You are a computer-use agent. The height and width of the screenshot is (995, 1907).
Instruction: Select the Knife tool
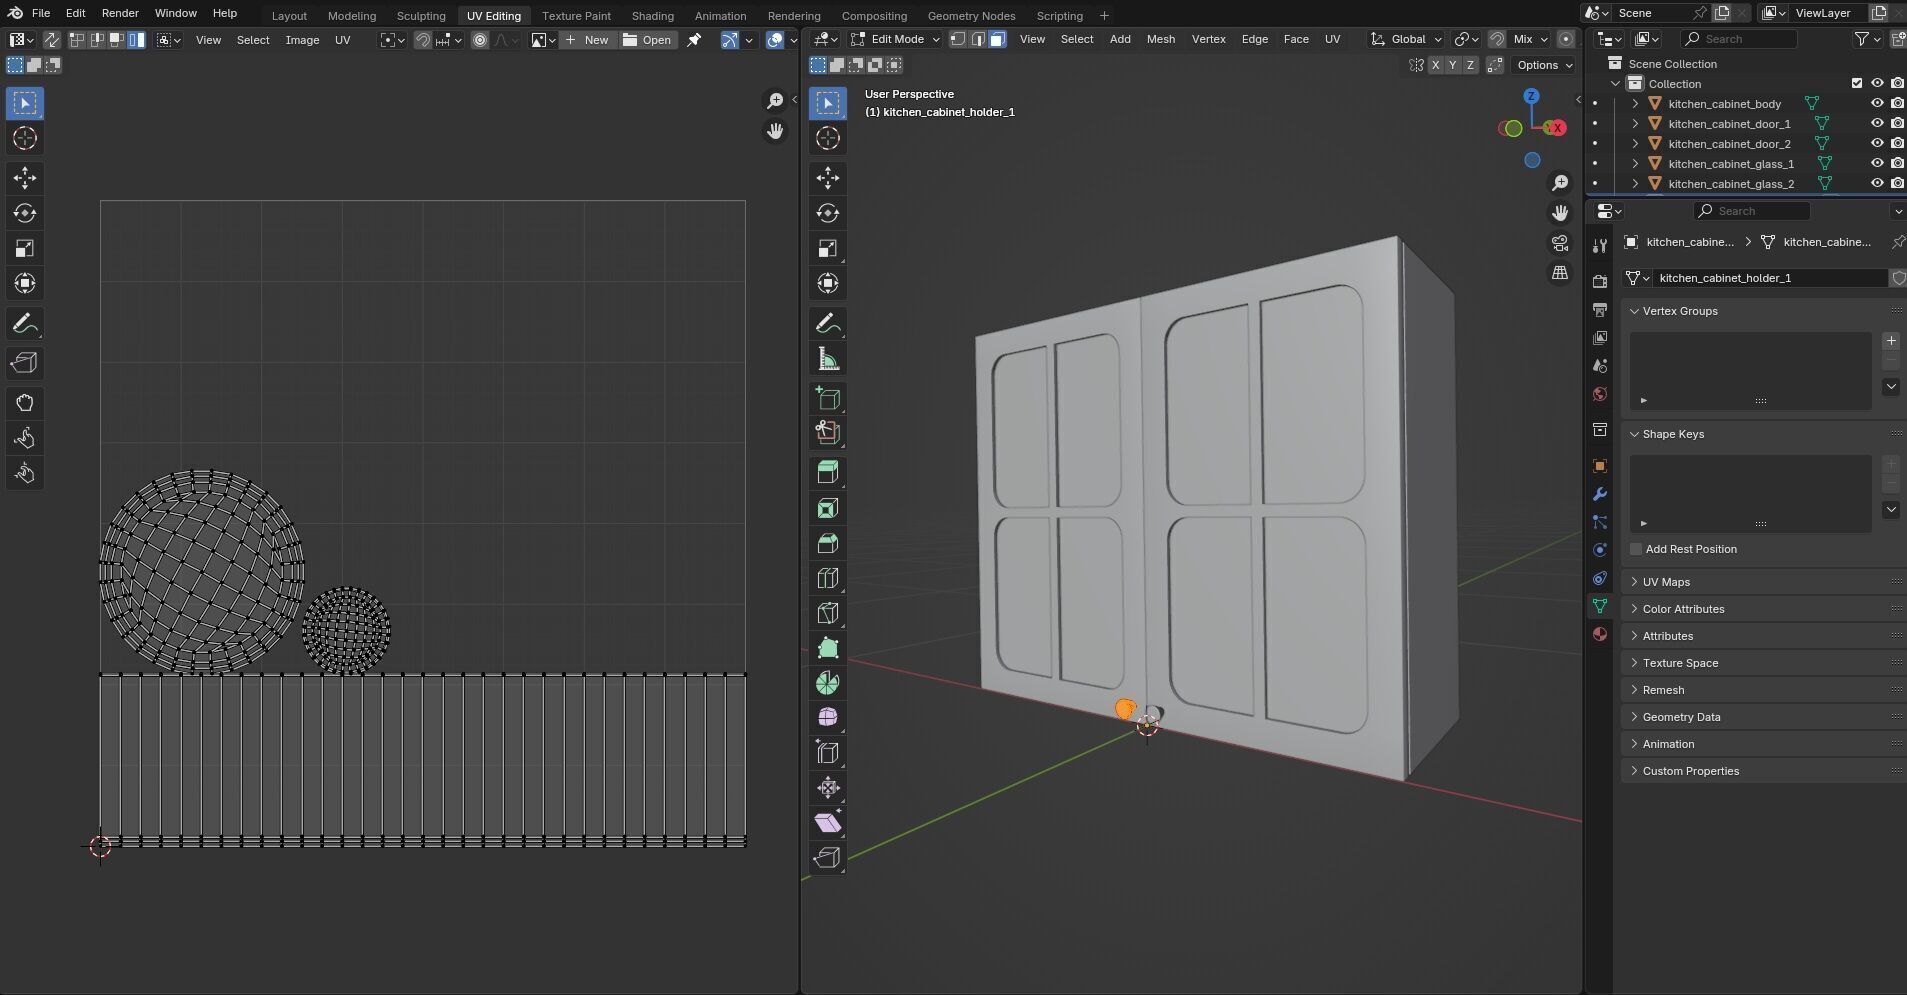point(828,613)
